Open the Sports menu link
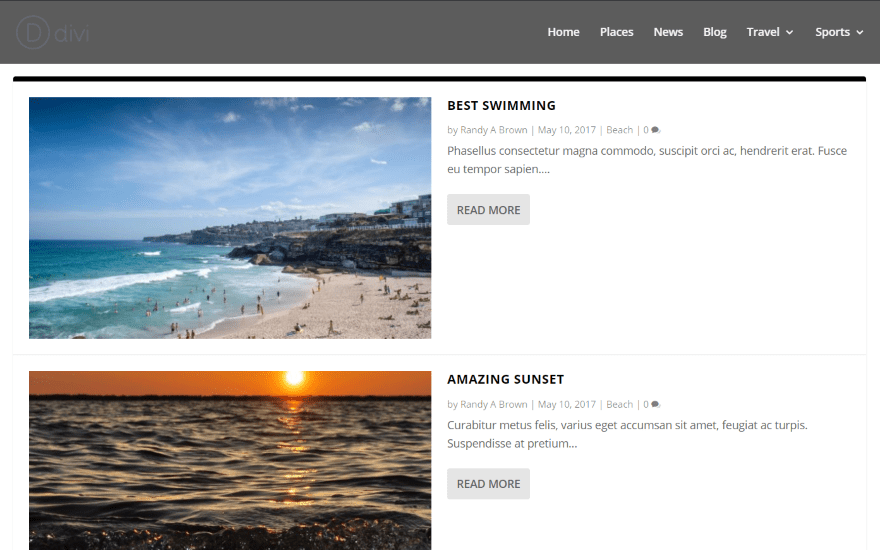The height and width of the screenshot is (550, 880). tap(832, 32)
